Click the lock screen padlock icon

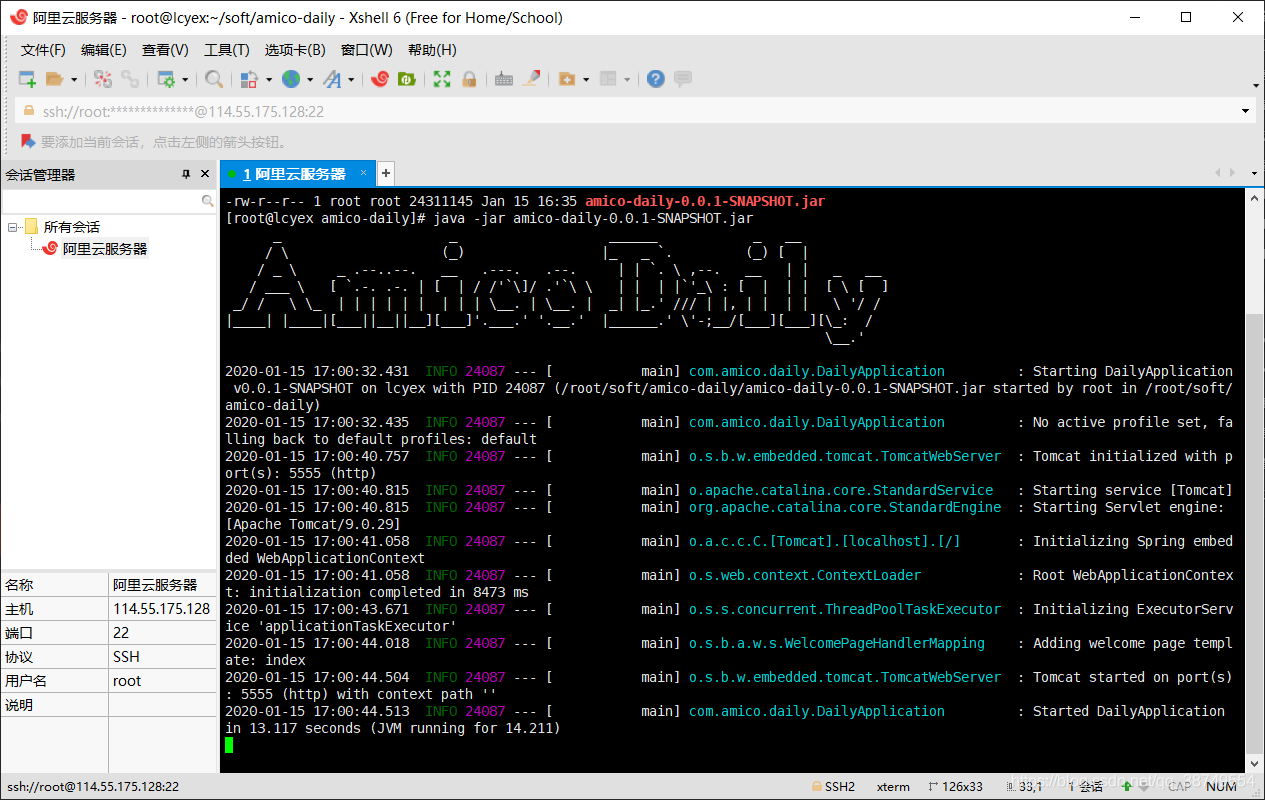coord(468,79)
